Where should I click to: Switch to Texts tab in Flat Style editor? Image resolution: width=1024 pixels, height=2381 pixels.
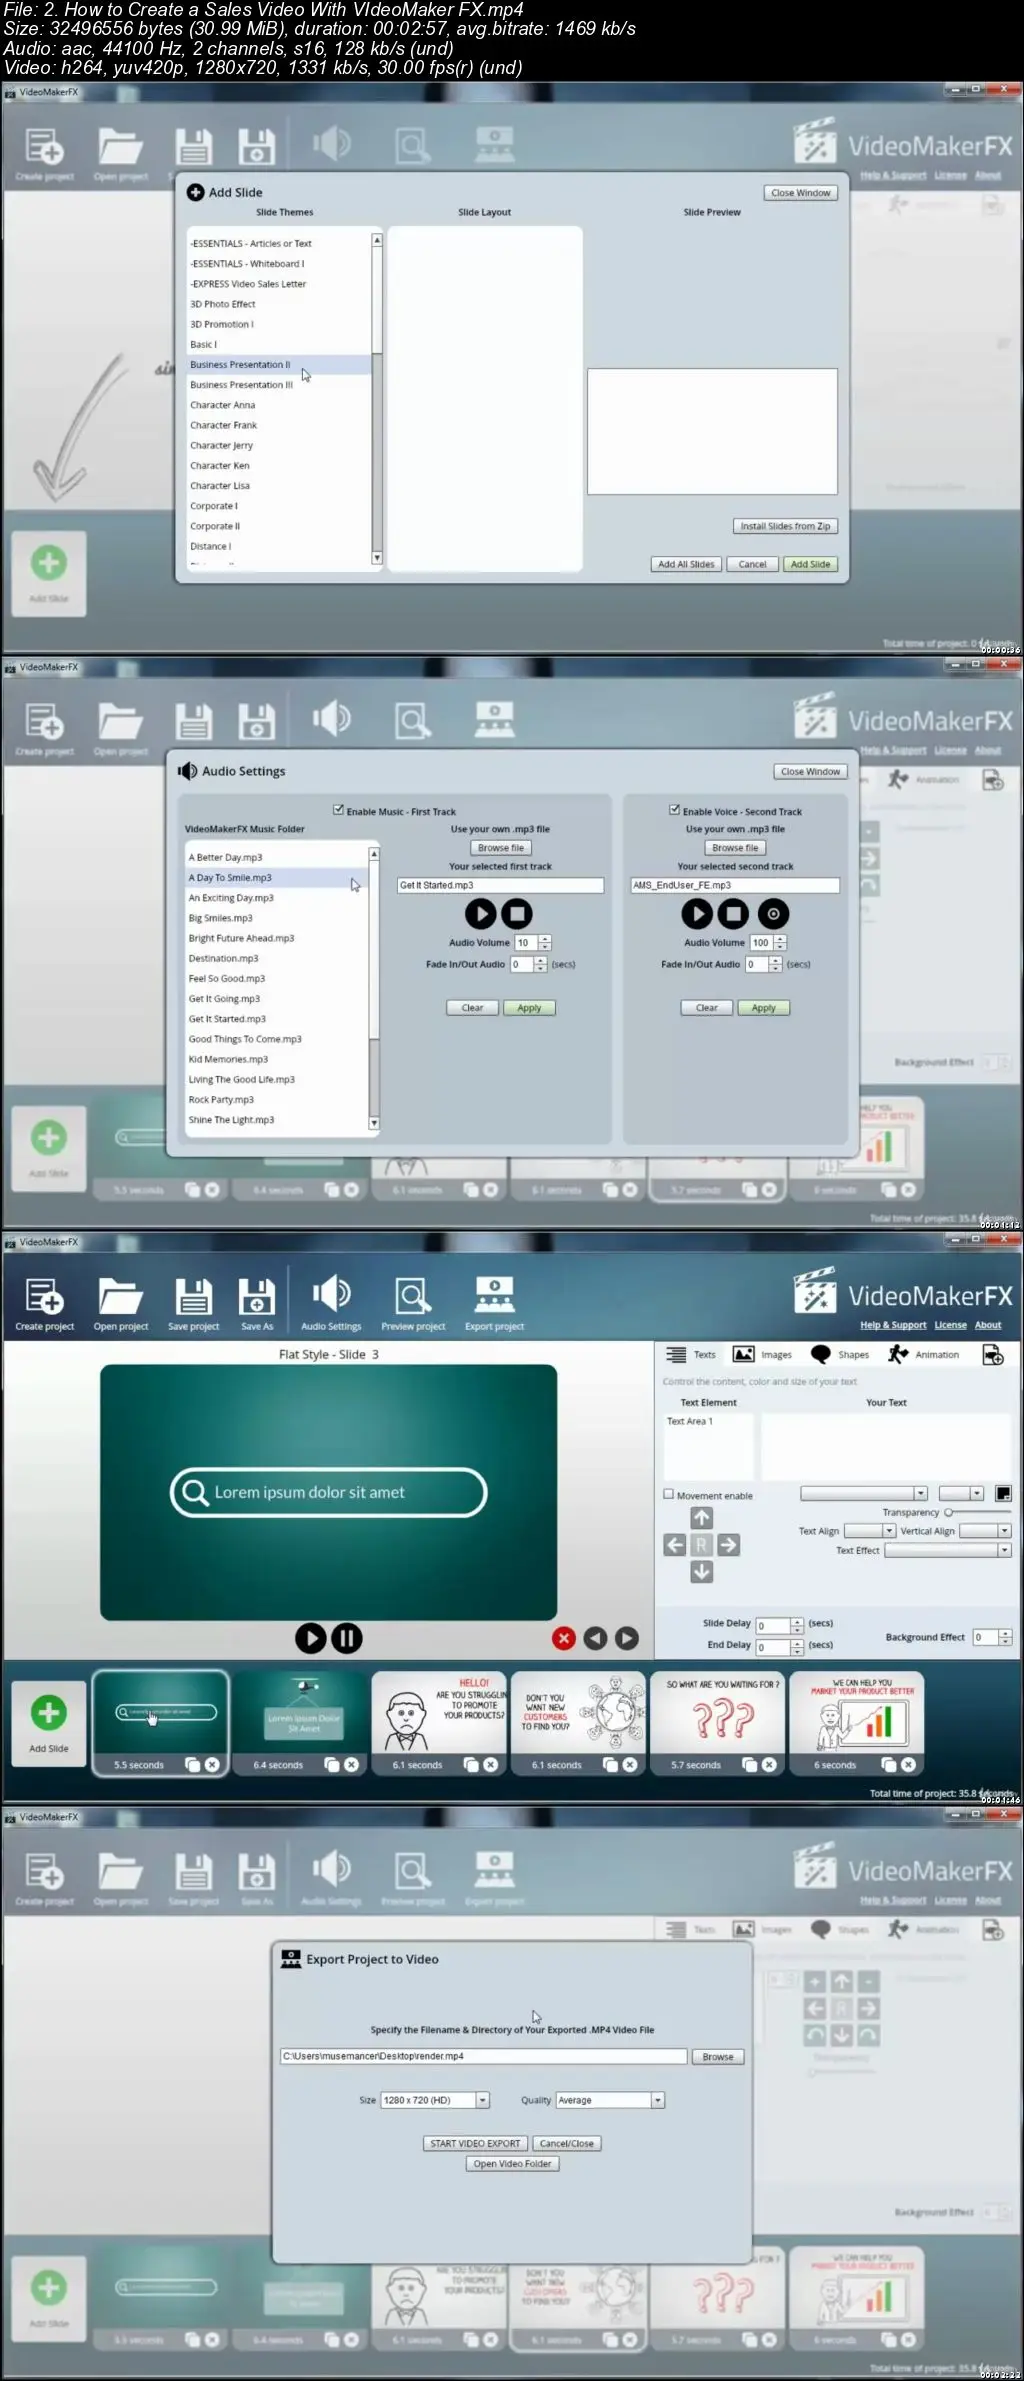[x=691, y=1354]
